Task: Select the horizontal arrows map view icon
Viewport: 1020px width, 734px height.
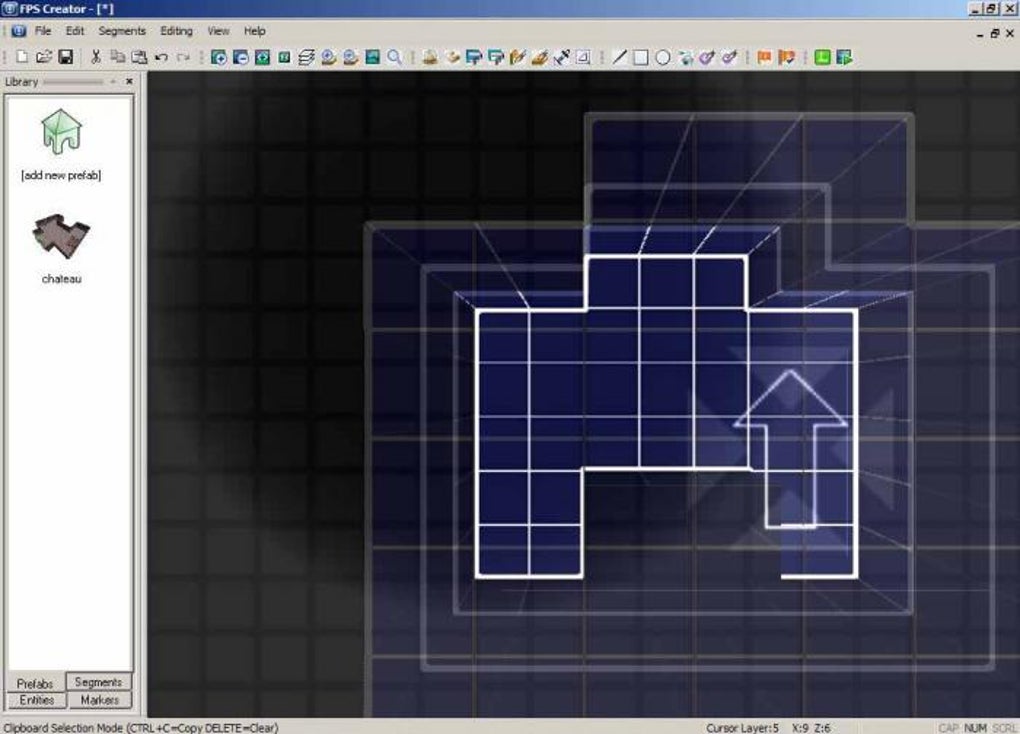Action: coord(262,57)
